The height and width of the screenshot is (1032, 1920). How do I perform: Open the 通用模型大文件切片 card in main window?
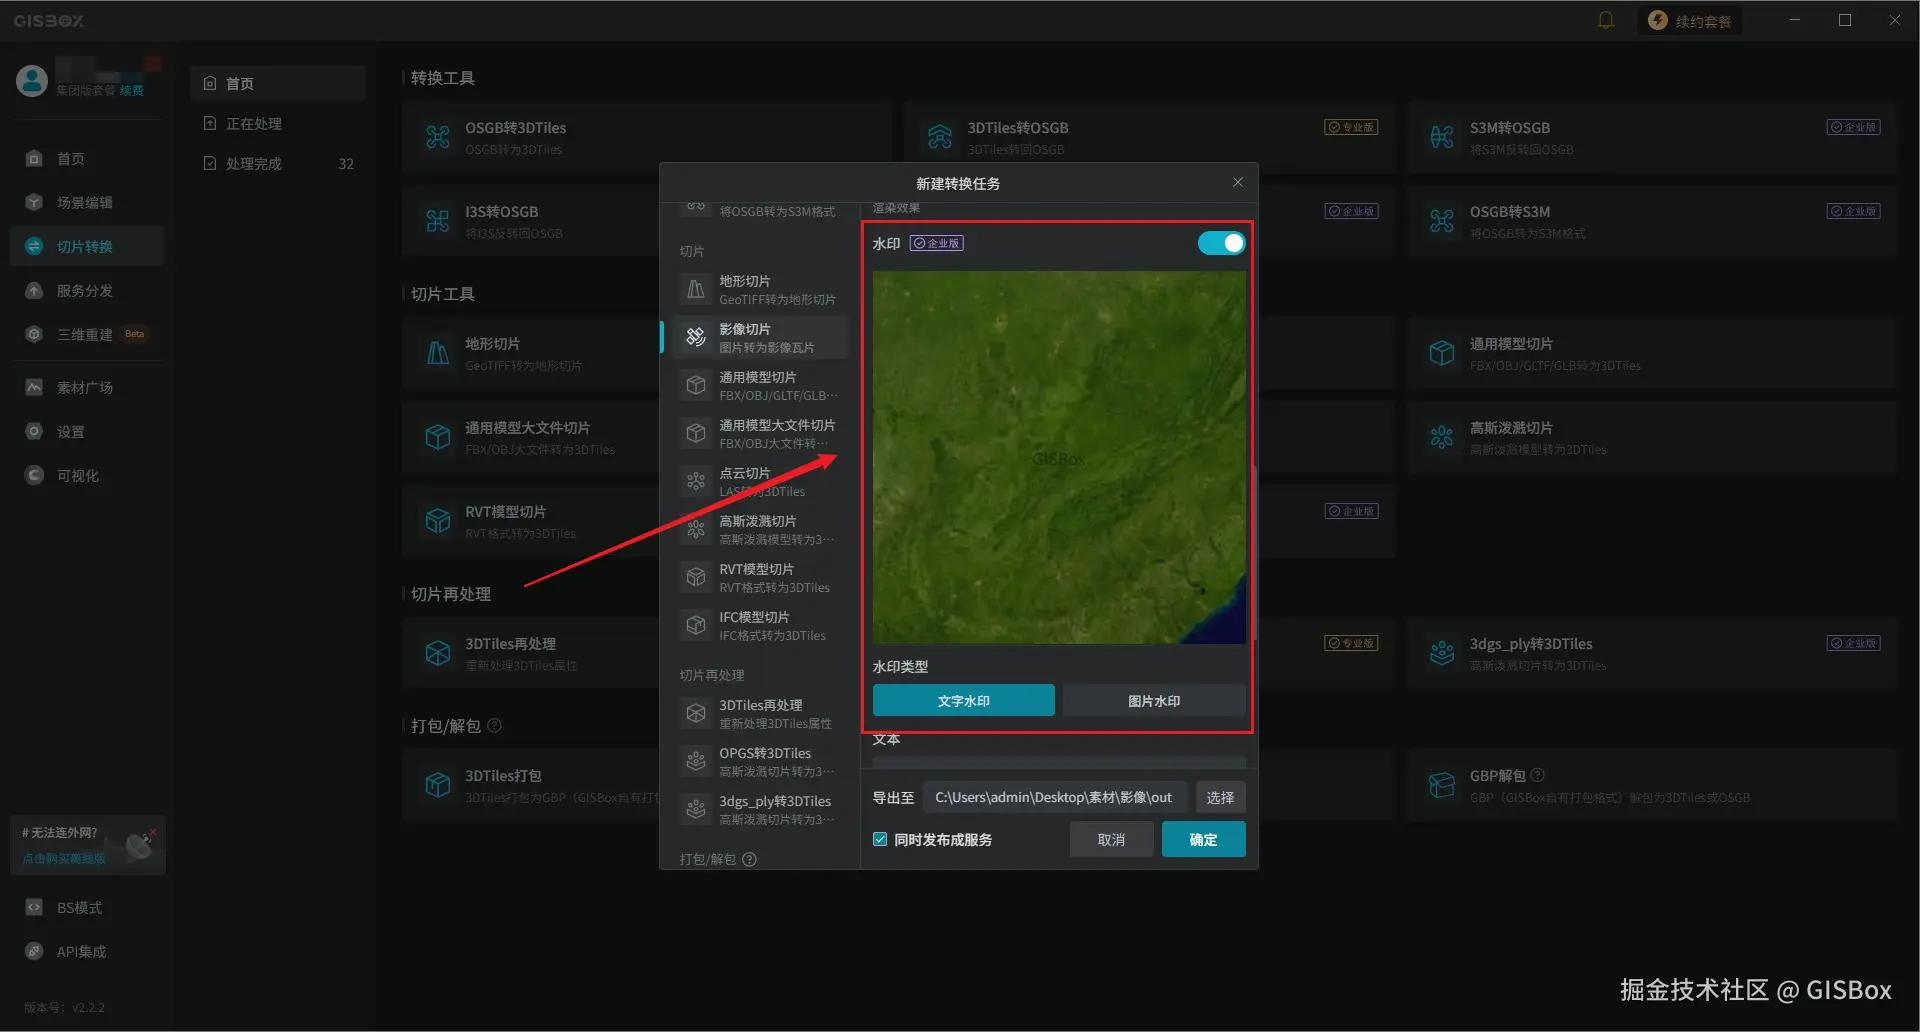[x=530, y=437]
